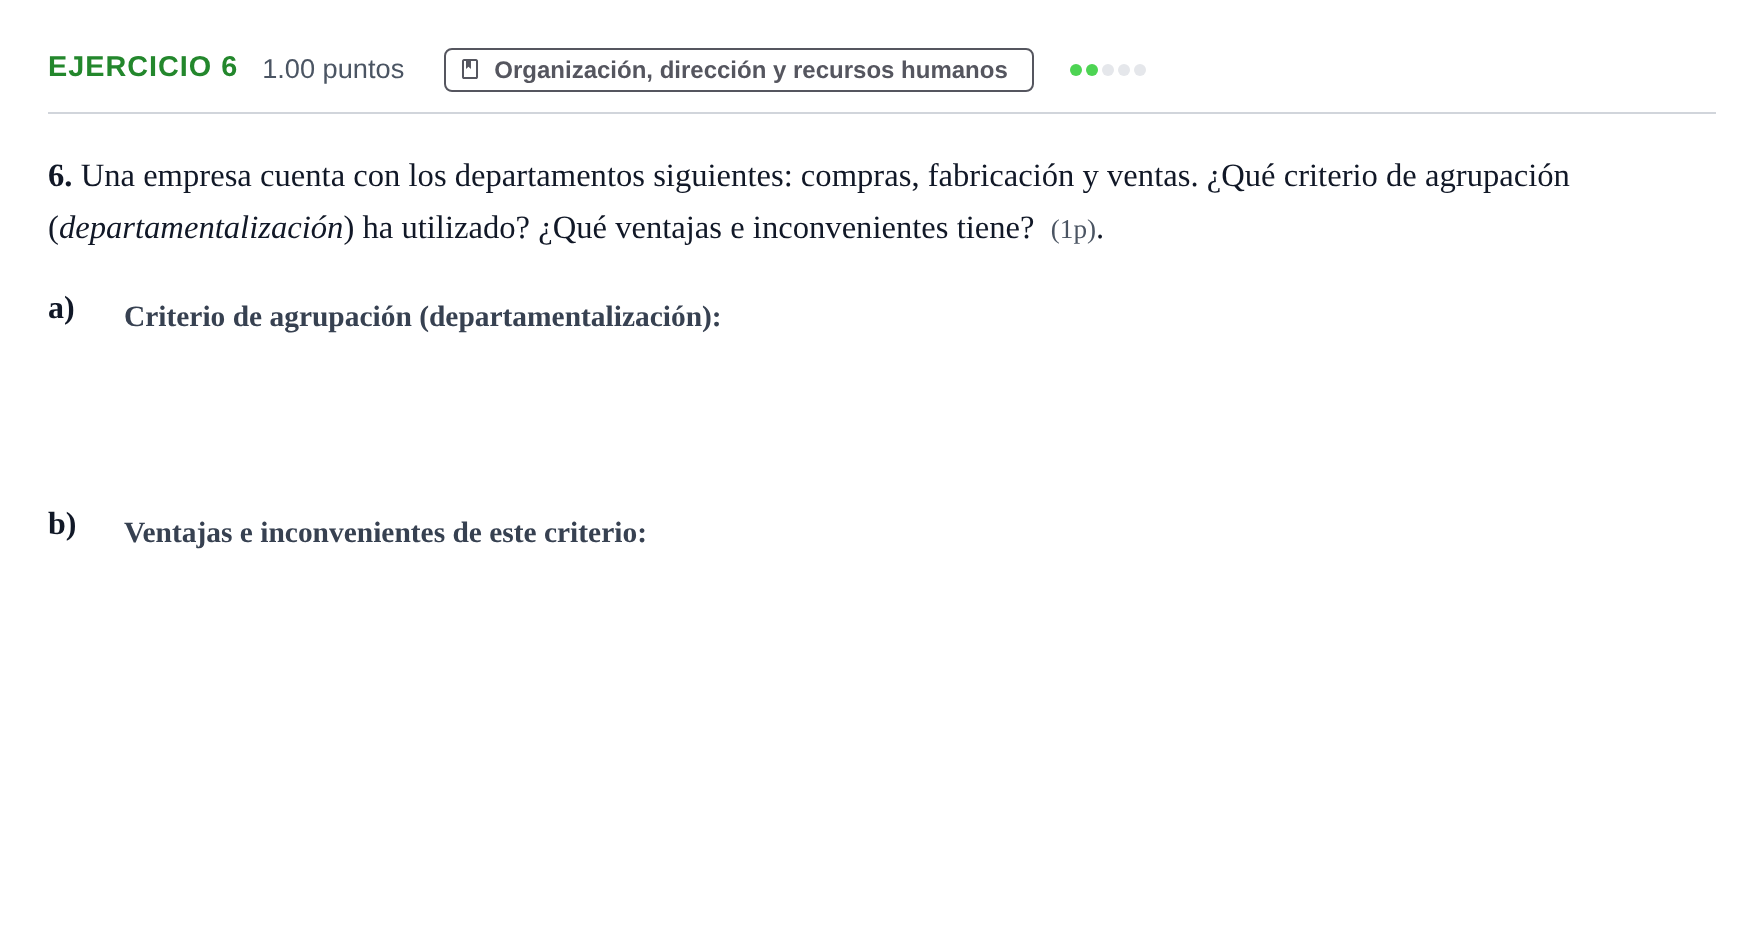
Task: Click the (1p) score marker
Action: pos(1073,229)
